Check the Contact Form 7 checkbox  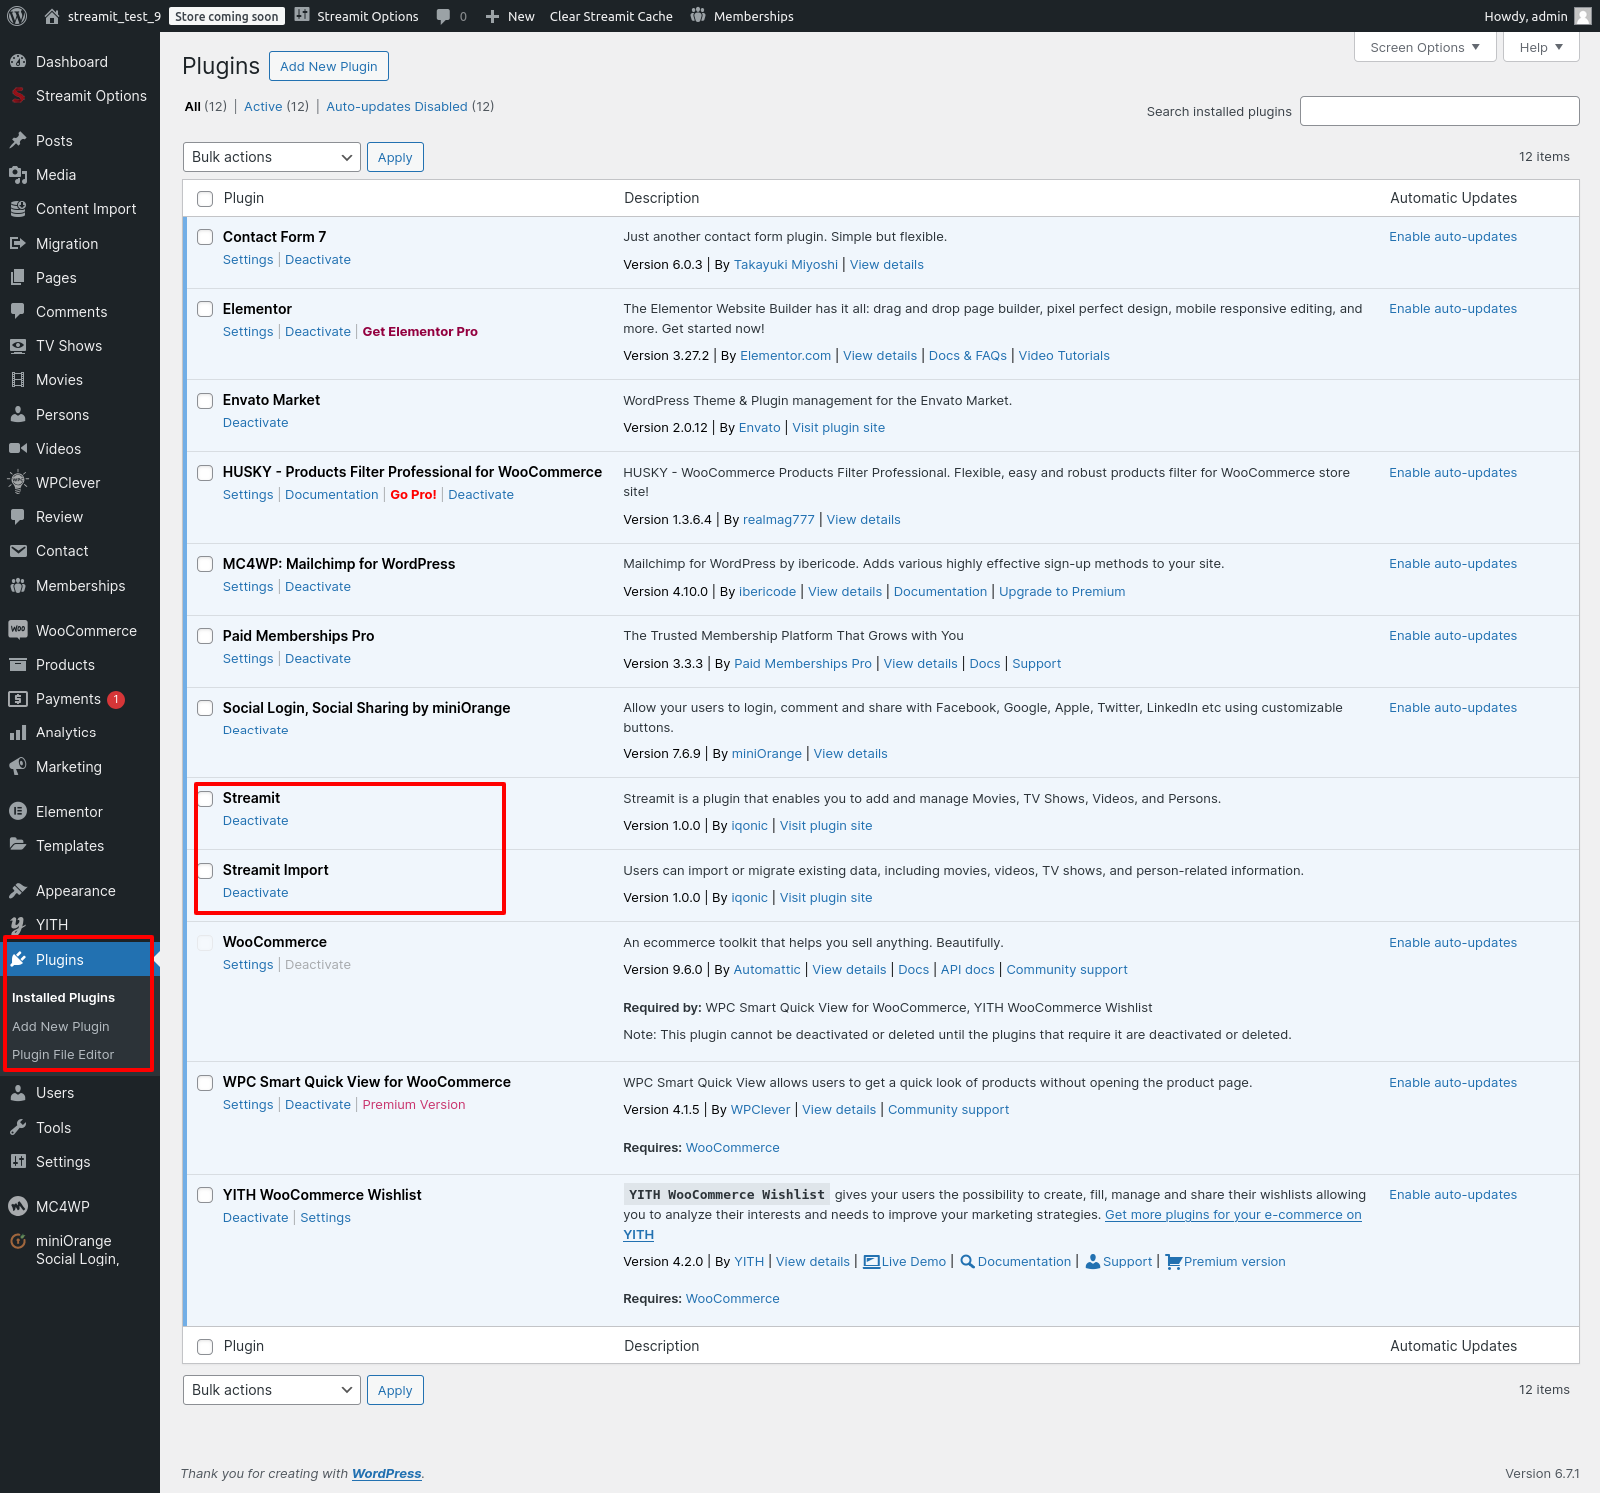pos(205,237)
